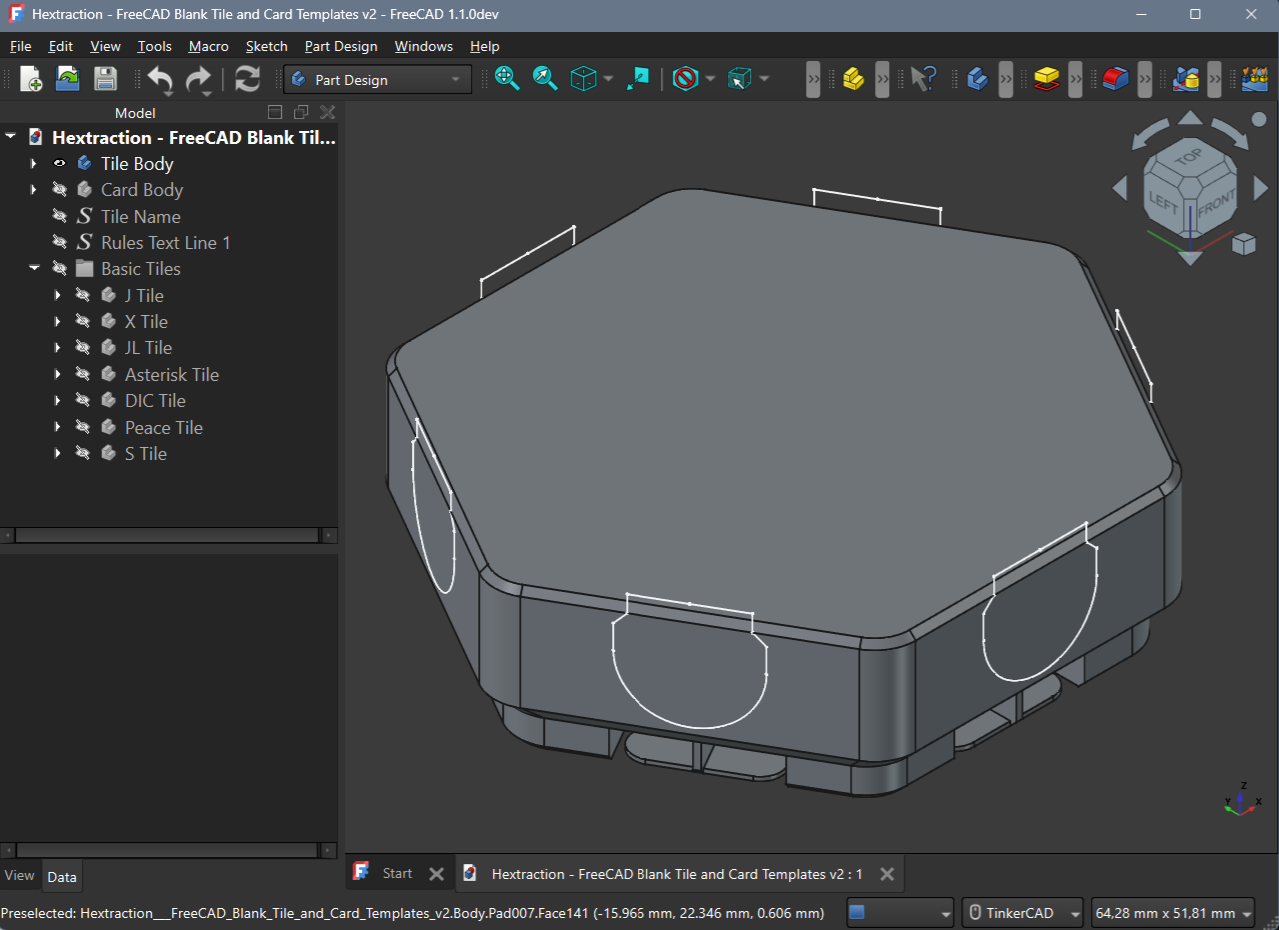The width and height of the screenshot is (1279, 930).
Task: Create a new document with the New icon
Action: (x=30, y=79)
